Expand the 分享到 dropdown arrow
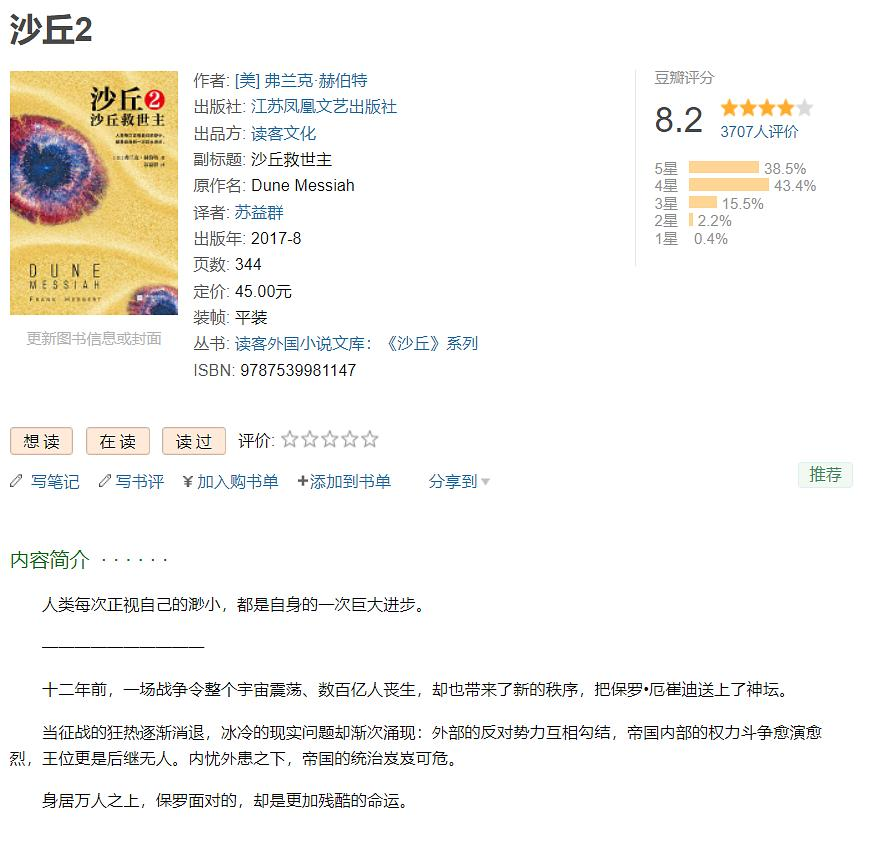Viewport: 871px width, 843px height. coord(485,481)
